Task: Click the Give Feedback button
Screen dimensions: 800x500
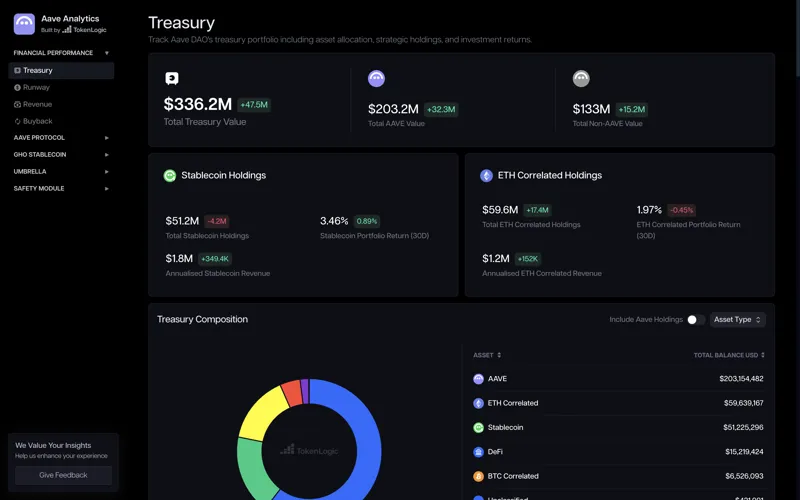Action: point(63,475)
